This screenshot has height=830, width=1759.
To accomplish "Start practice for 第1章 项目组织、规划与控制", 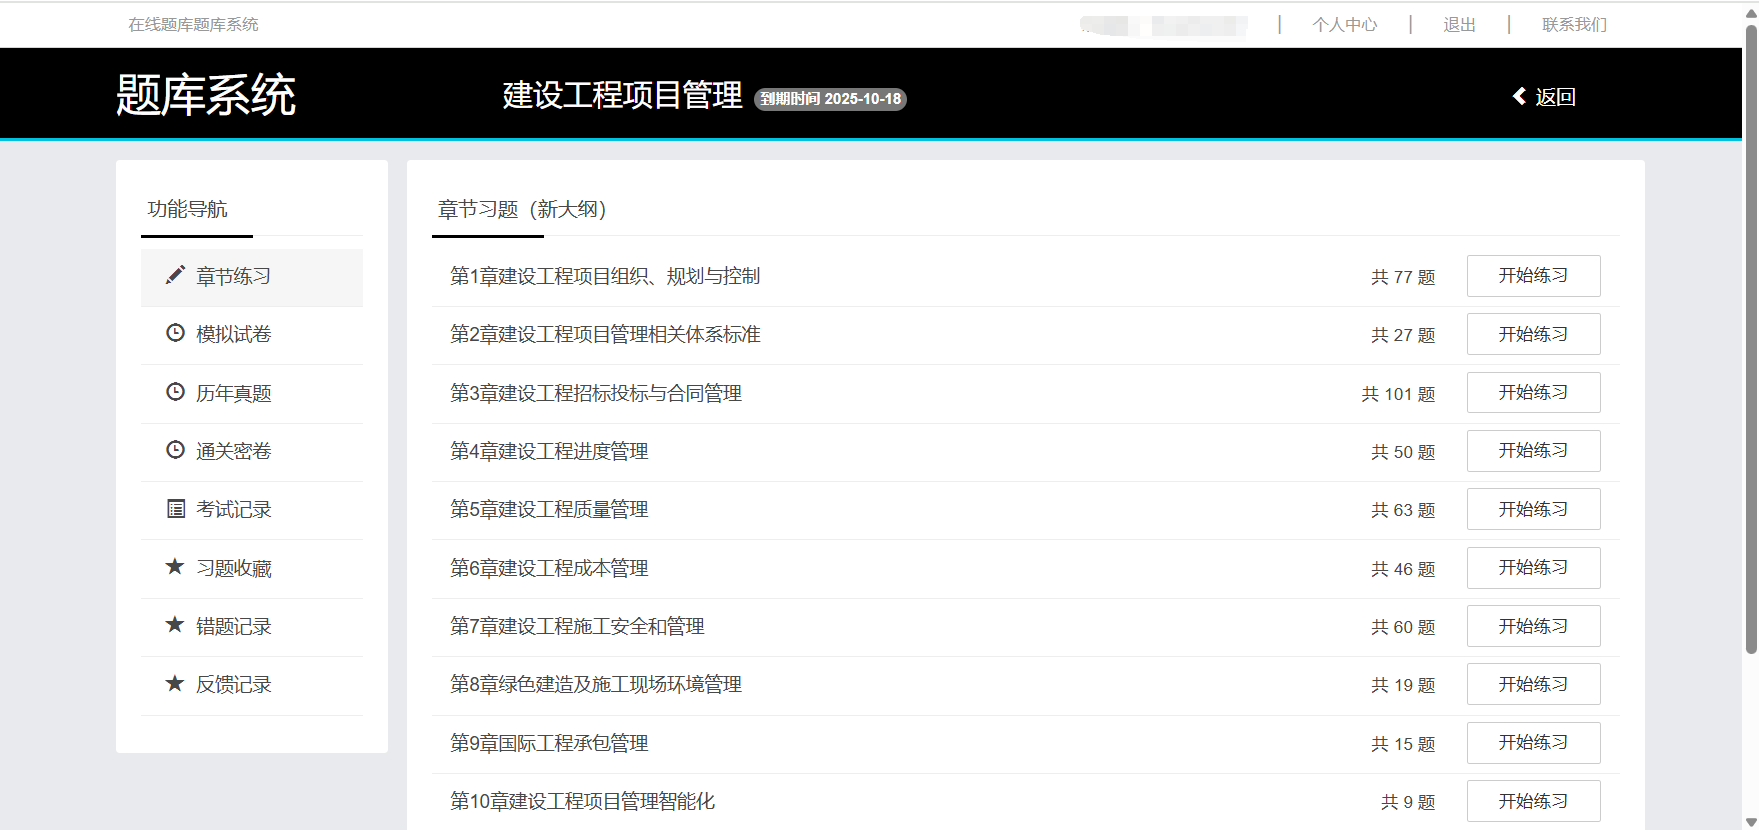I will click(1533, 276).
